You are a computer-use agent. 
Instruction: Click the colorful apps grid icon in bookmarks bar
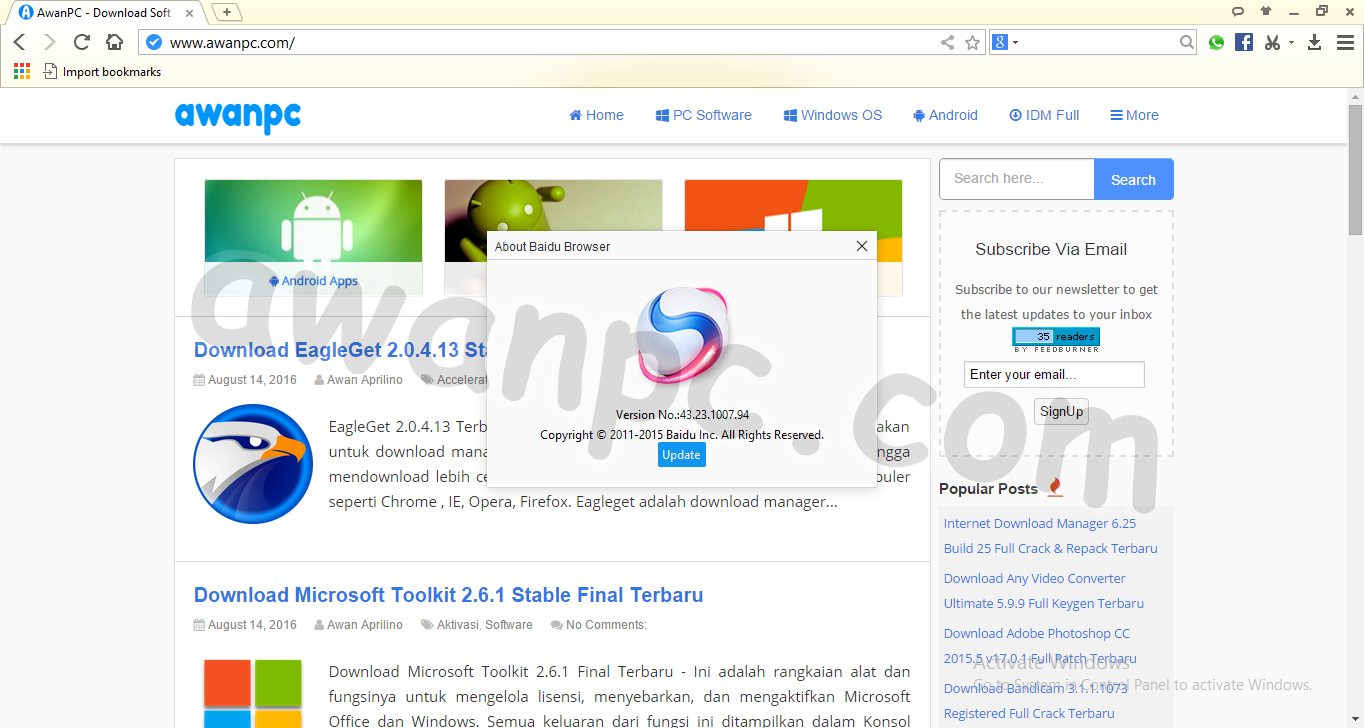point(21,71)
